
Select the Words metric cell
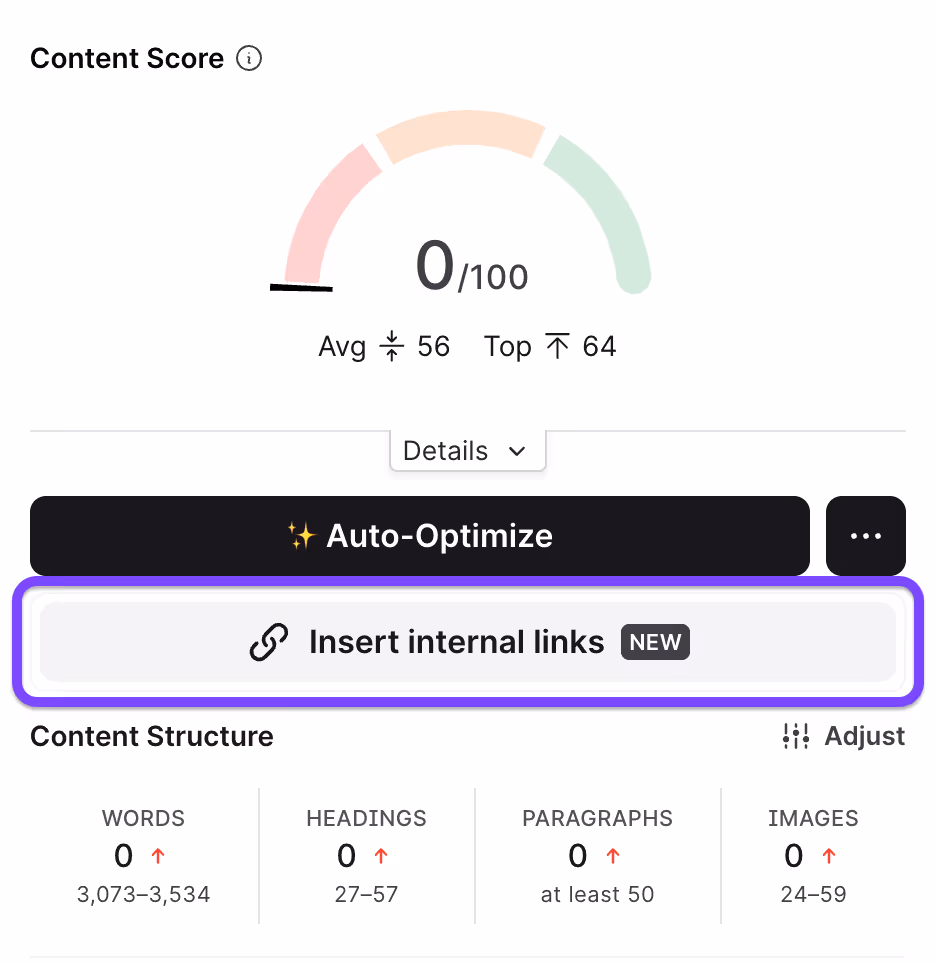(144, 856)
